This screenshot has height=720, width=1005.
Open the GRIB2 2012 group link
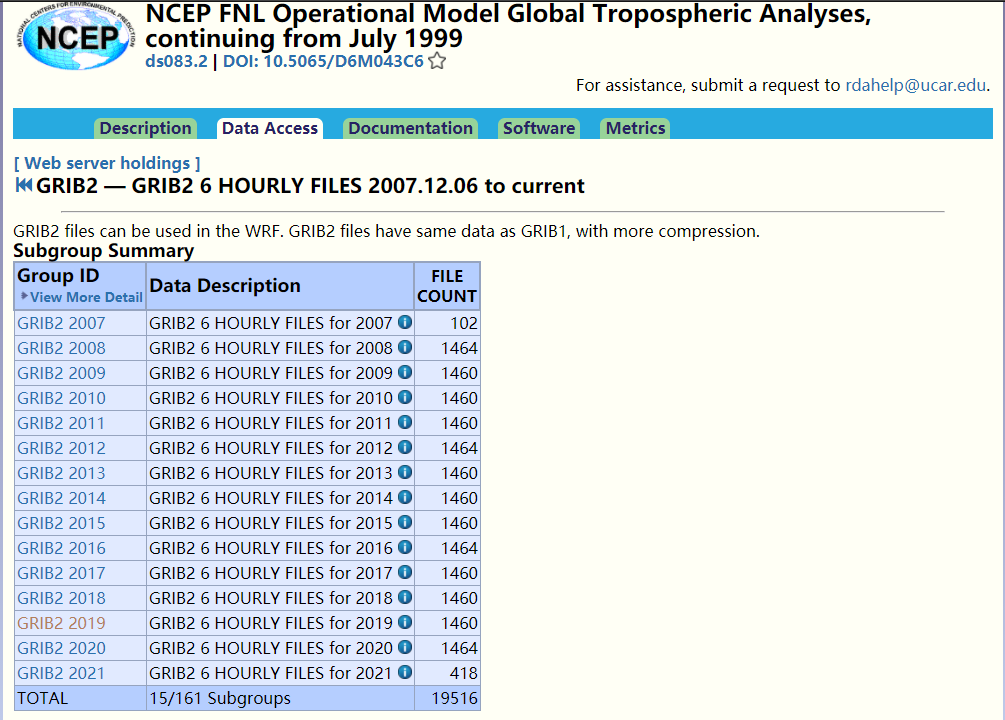(62, 448)
